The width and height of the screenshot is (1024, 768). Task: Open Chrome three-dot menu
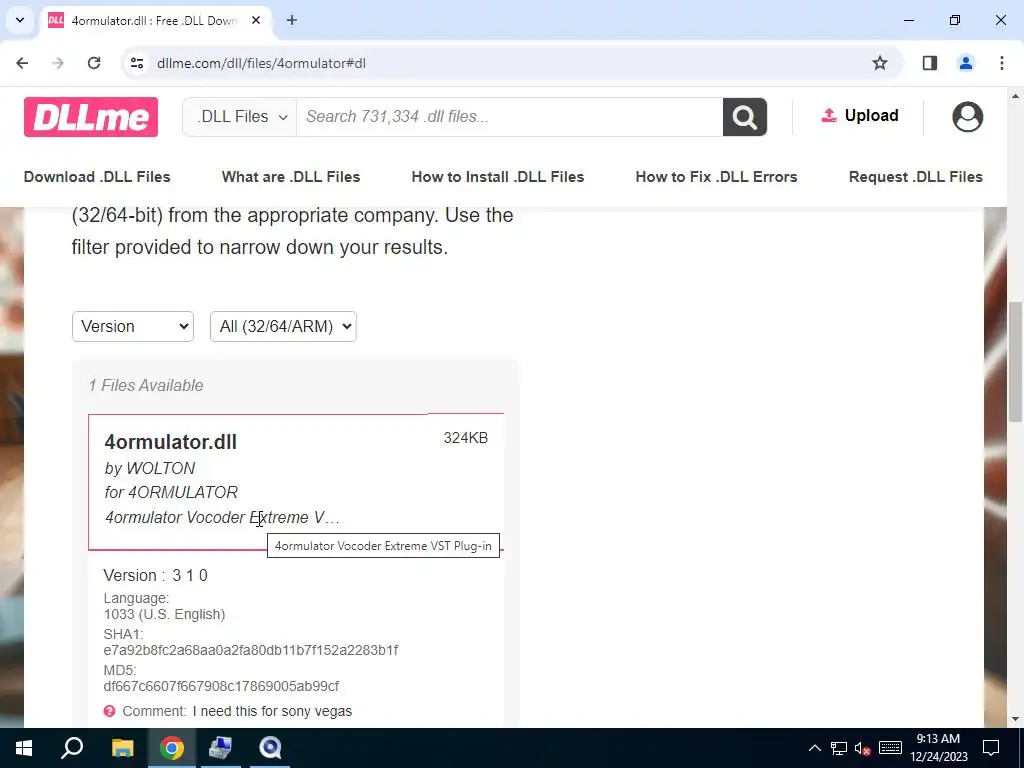(1002, 63)
